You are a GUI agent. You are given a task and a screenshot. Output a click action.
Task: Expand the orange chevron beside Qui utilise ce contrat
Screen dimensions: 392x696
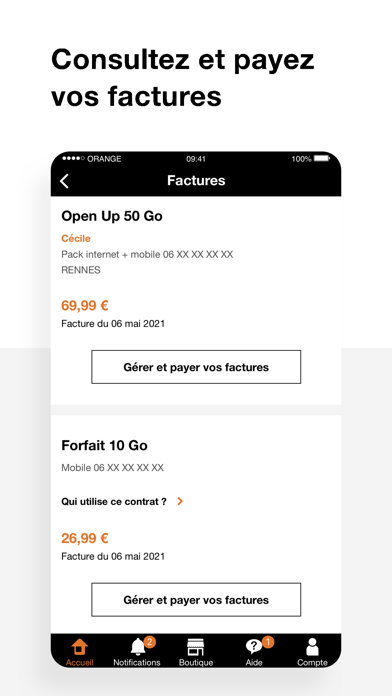tap(180, 502)
